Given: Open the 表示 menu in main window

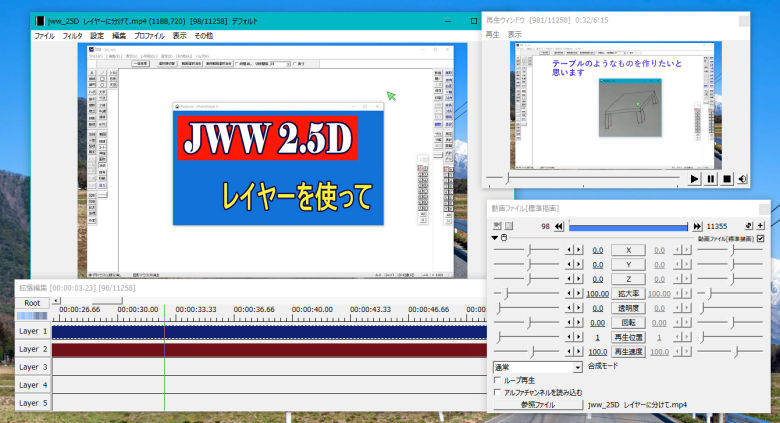Looking at the screenshot, I should [x=180, y=36].
